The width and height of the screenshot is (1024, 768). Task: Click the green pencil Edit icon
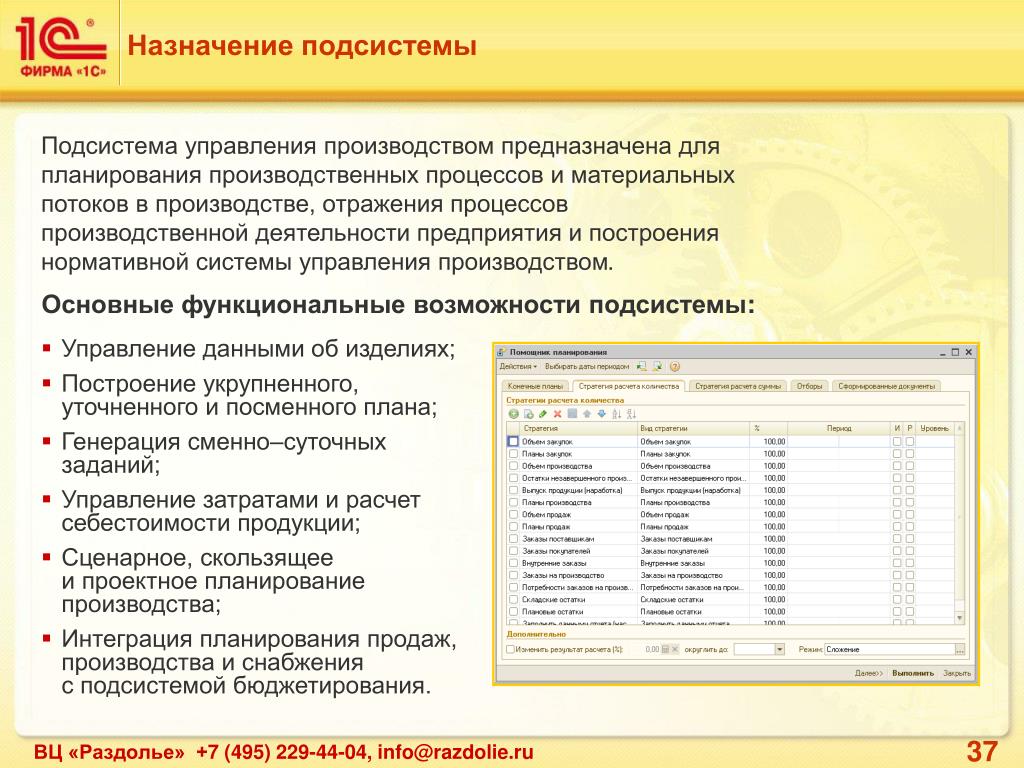[543, 414]
